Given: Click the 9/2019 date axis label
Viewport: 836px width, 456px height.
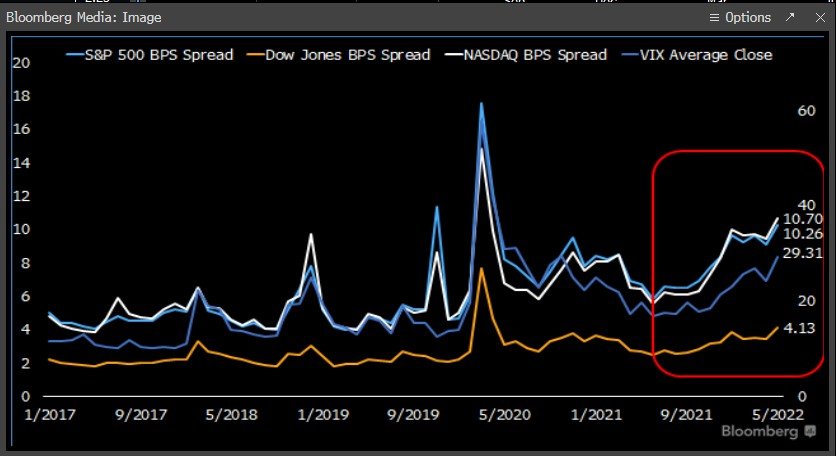Looking at the screenshot, I should (413, 414).
